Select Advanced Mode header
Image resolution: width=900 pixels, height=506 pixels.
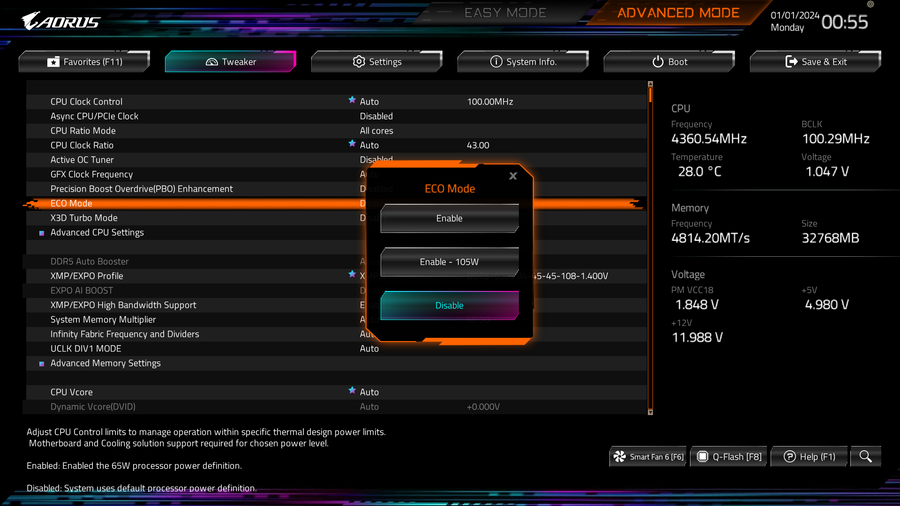pos(678,13)
